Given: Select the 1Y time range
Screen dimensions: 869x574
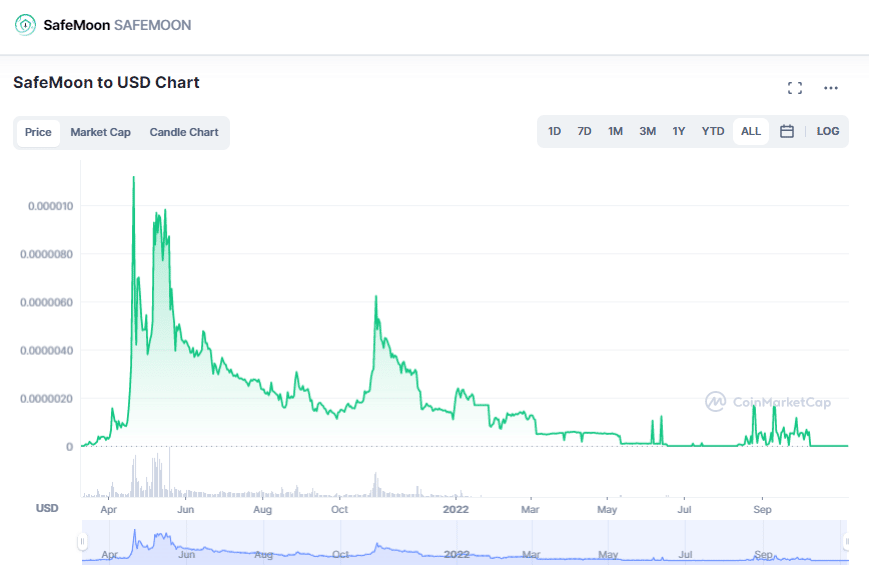Looking at the screenshot, I should (x=679, y=131).
